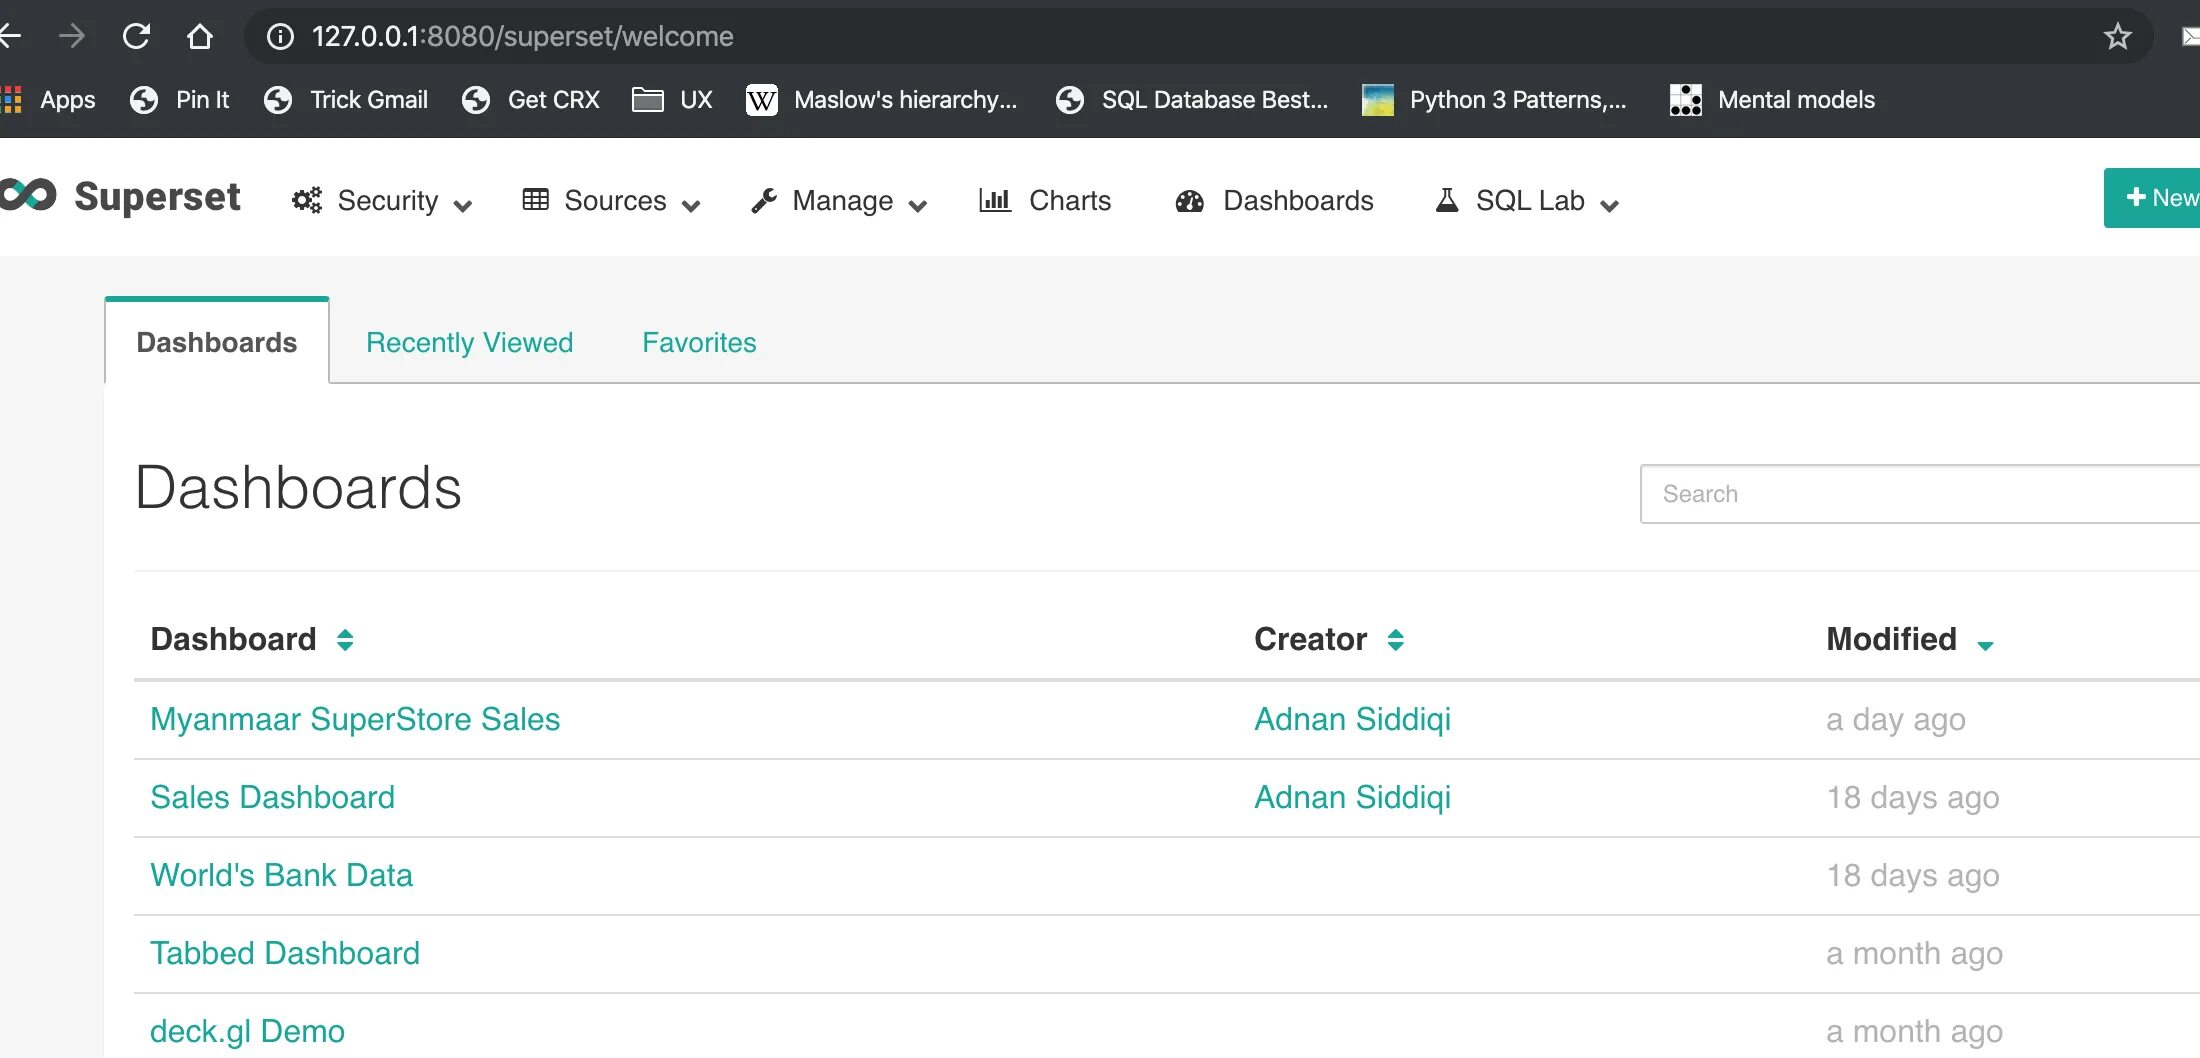Click the Superset infinity logo icon

pyautogui.click(x=28, y=195)
